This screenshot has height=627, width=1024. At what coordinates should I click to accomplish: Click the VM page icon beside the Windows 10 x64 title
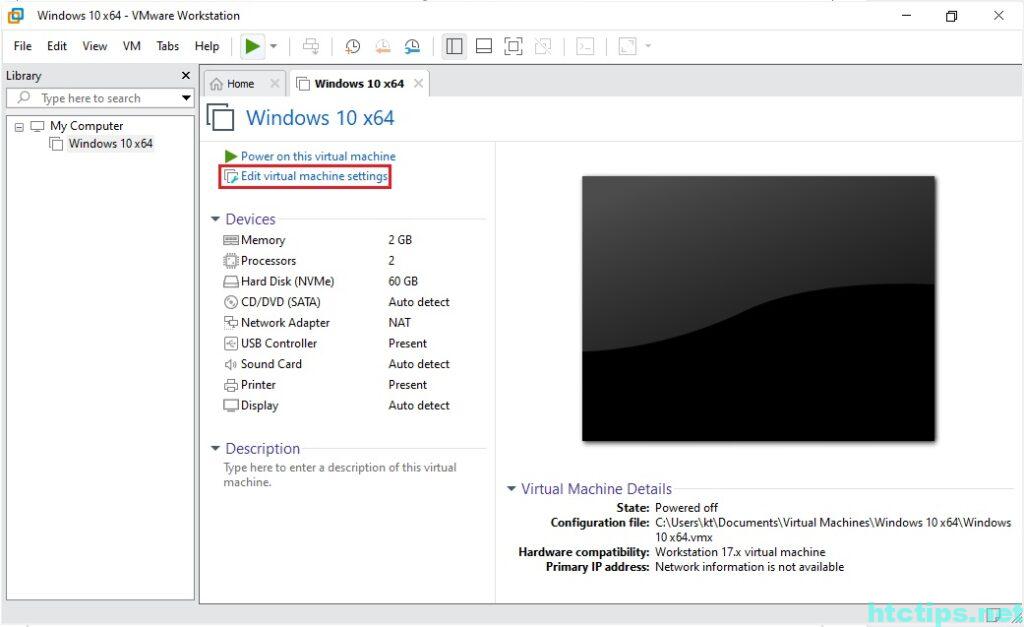220,118
